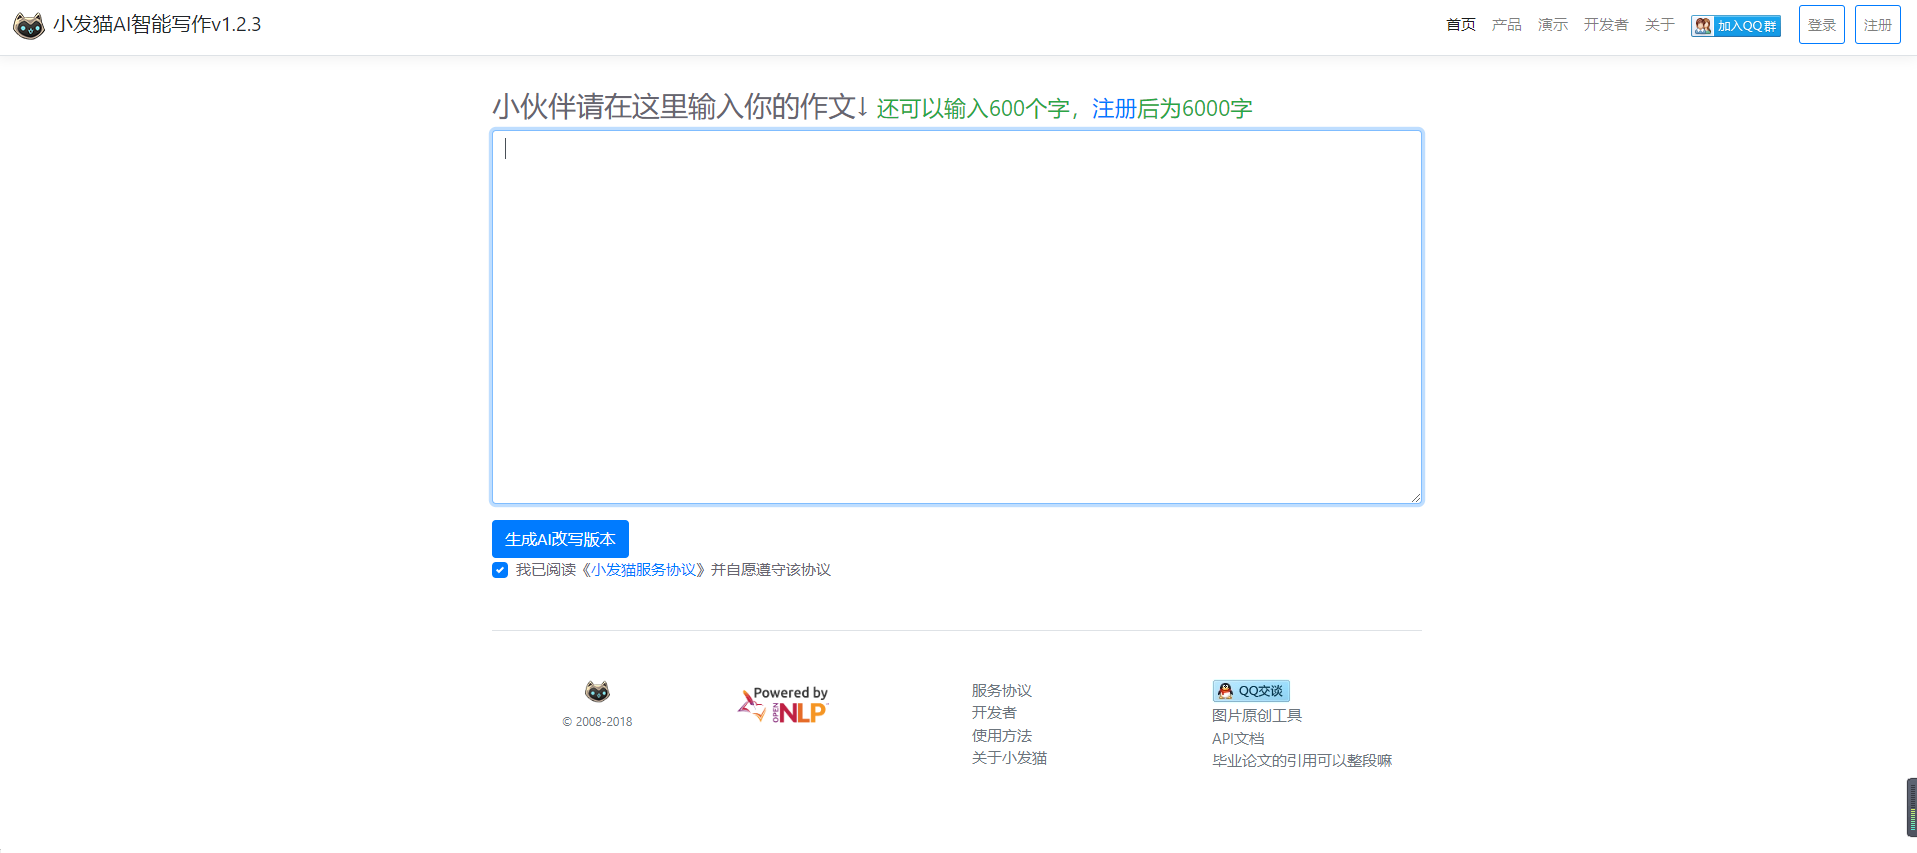Screen dimensions: 1917x853
Task: Uncheck the service agreement checkbox
Action: (x=500, y=570)
